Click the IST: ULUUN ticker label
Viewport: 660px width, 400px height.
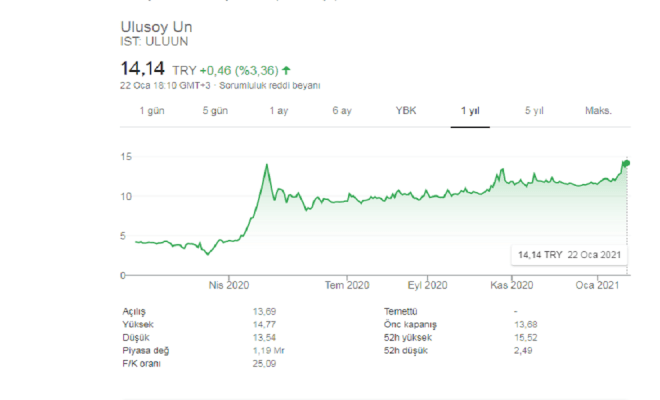pyautogui.click(x=146, y=41)
